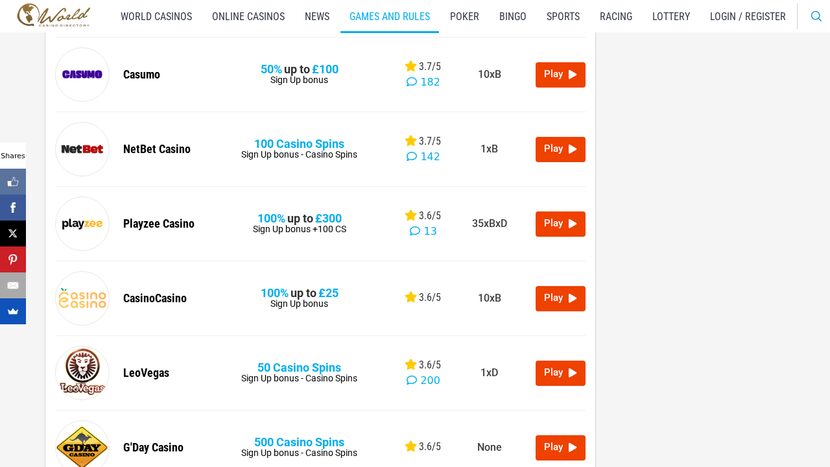Share page by email icon
The width and height of the screenshot is (830, 467).
coord(13,286)
